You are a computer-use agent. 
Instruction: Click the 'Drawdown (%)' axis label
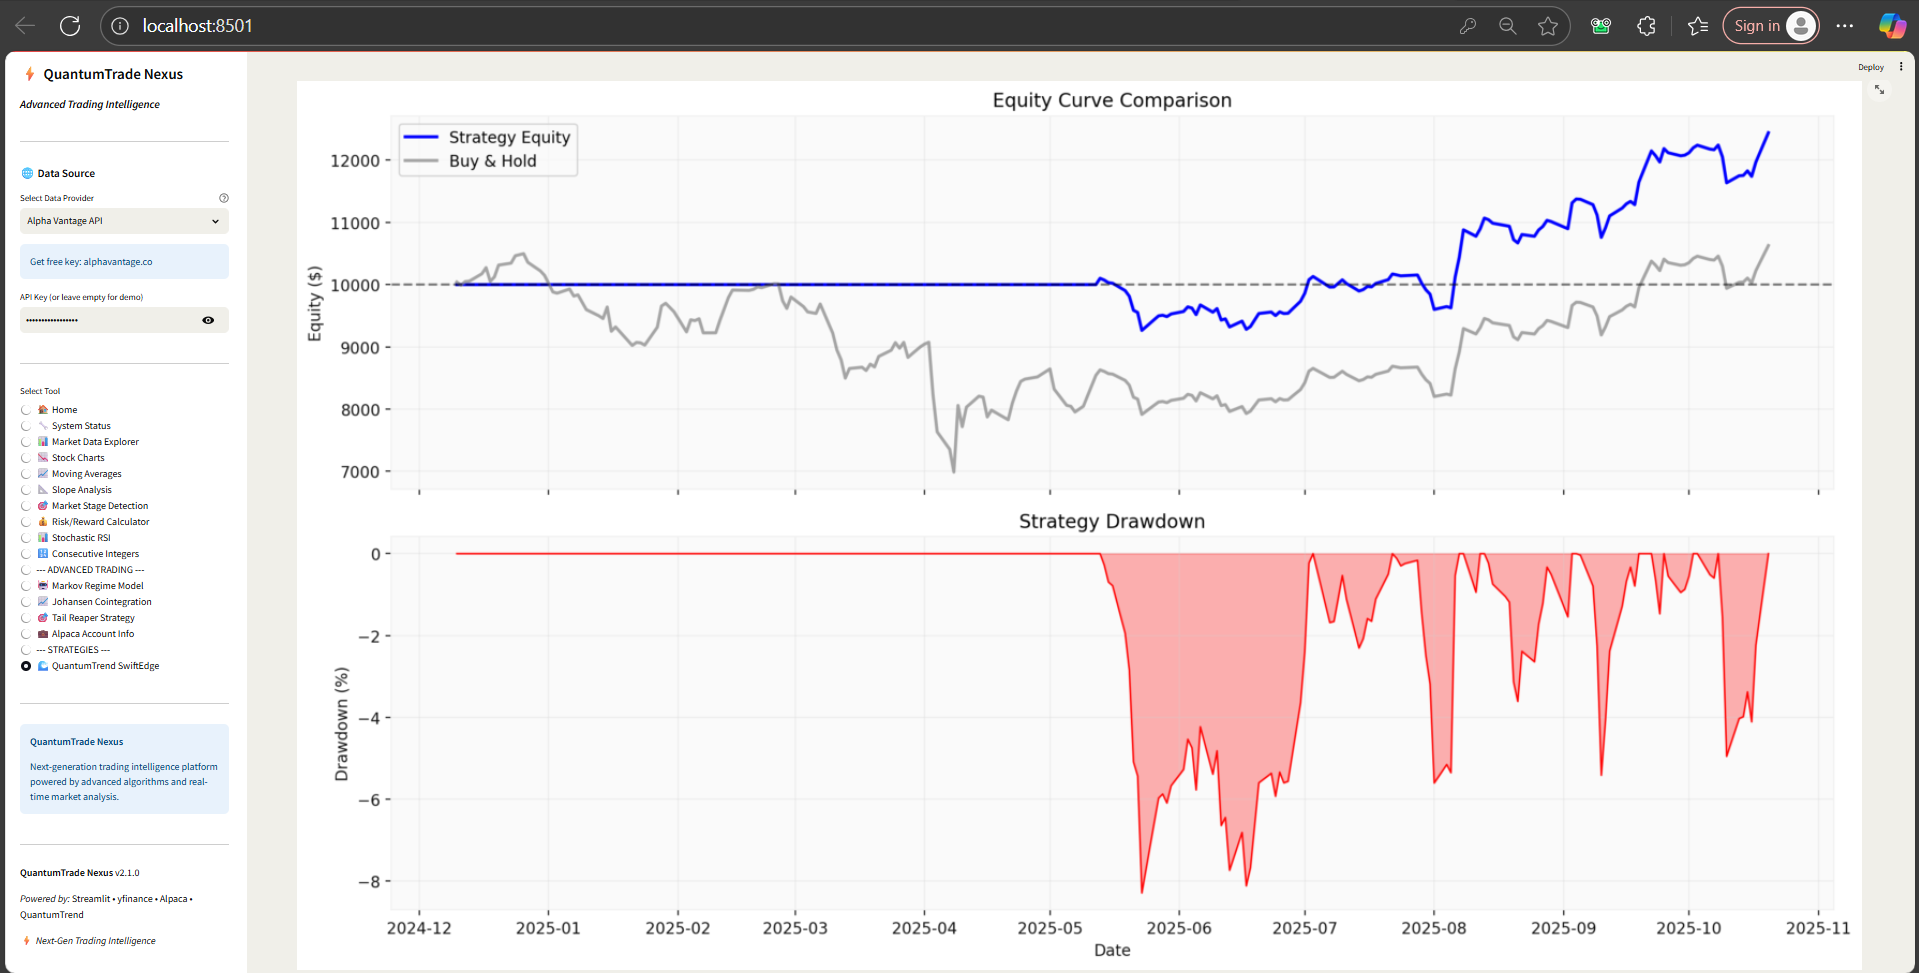tap(342, 724)
